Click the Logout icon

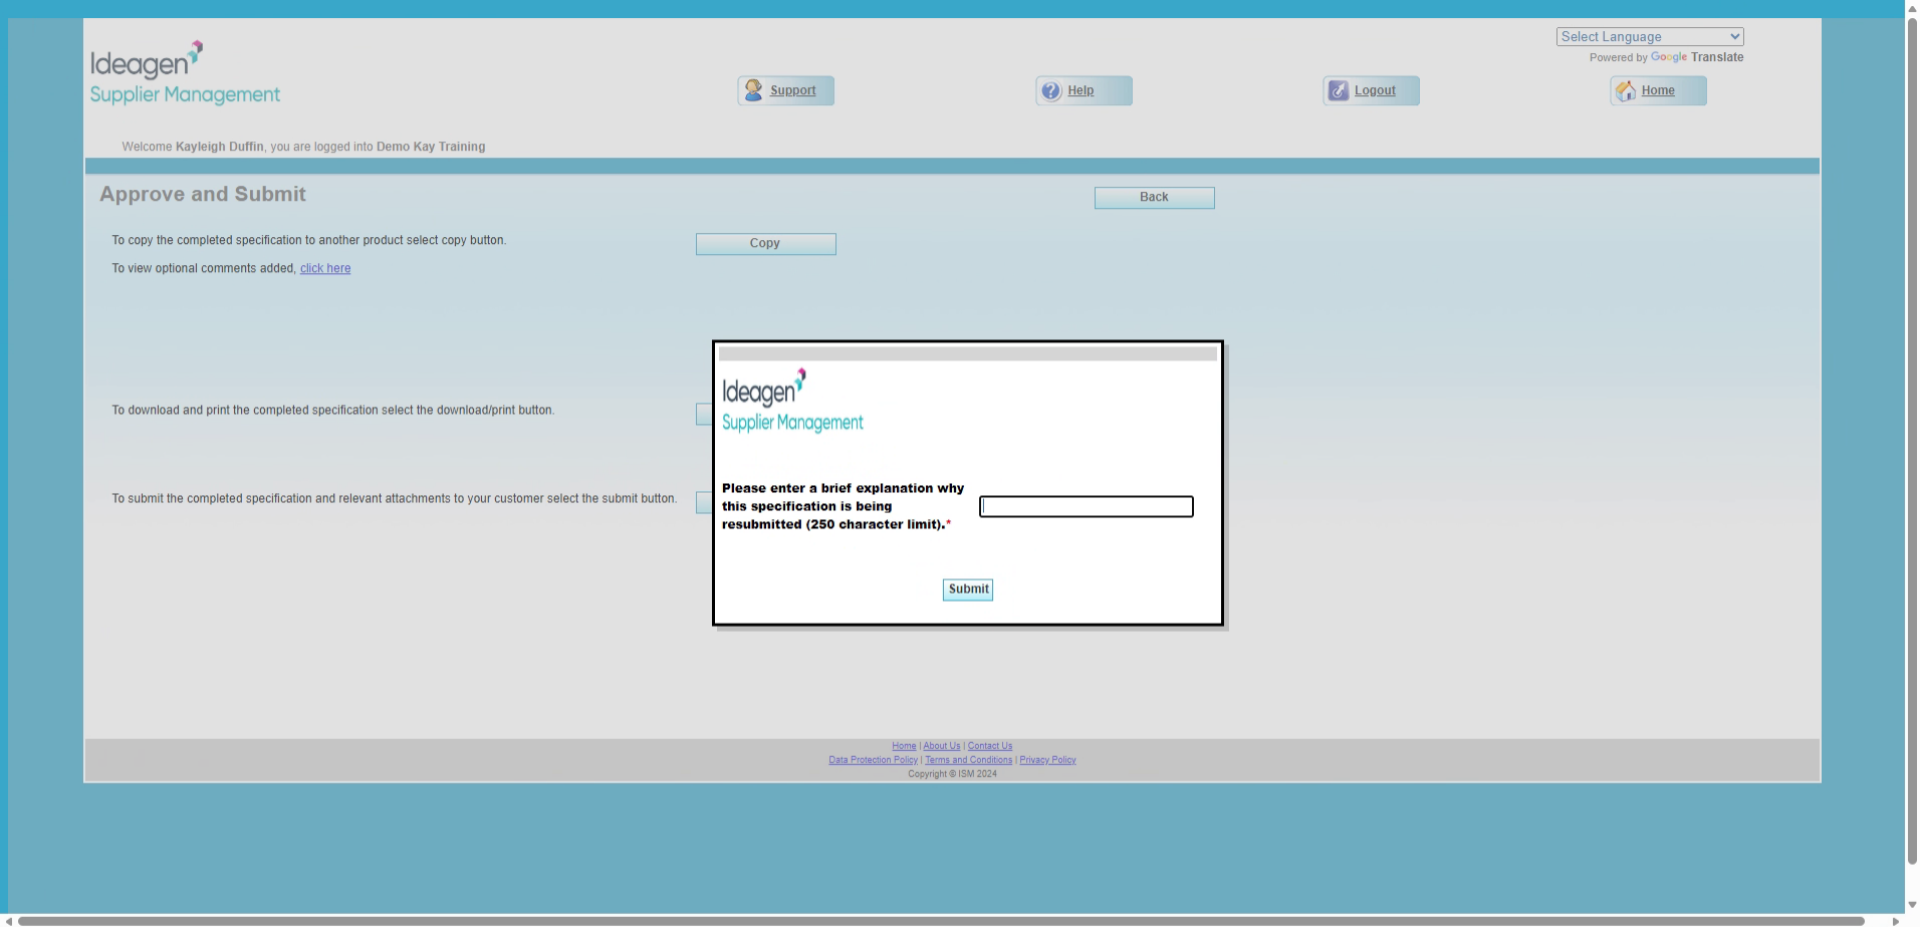(1338, 91)
